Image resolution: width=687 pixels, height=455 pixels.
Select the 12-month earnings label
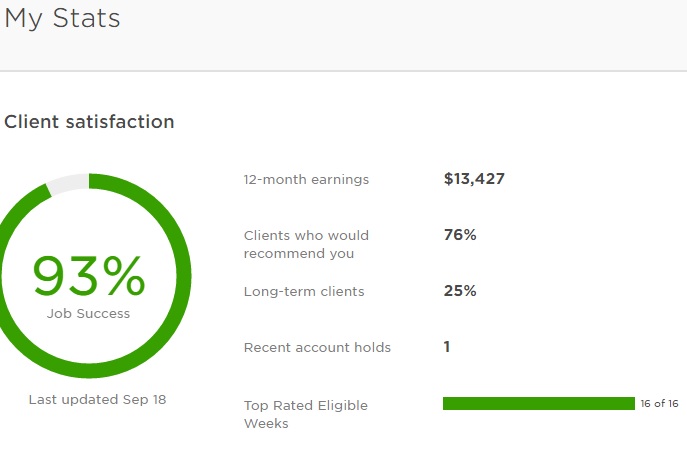tap(306, 180)
